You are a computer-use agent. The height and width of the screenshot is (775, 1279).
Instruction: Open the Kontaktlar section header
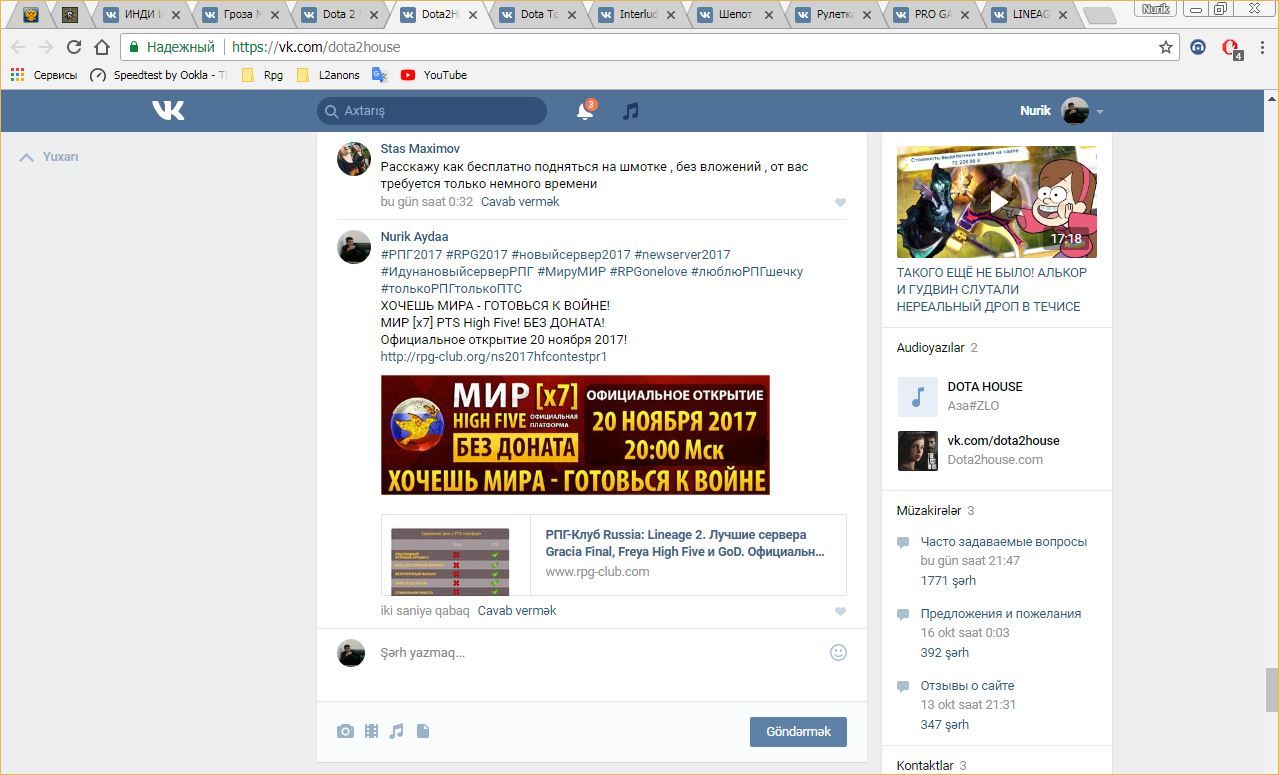click(925, 766)
